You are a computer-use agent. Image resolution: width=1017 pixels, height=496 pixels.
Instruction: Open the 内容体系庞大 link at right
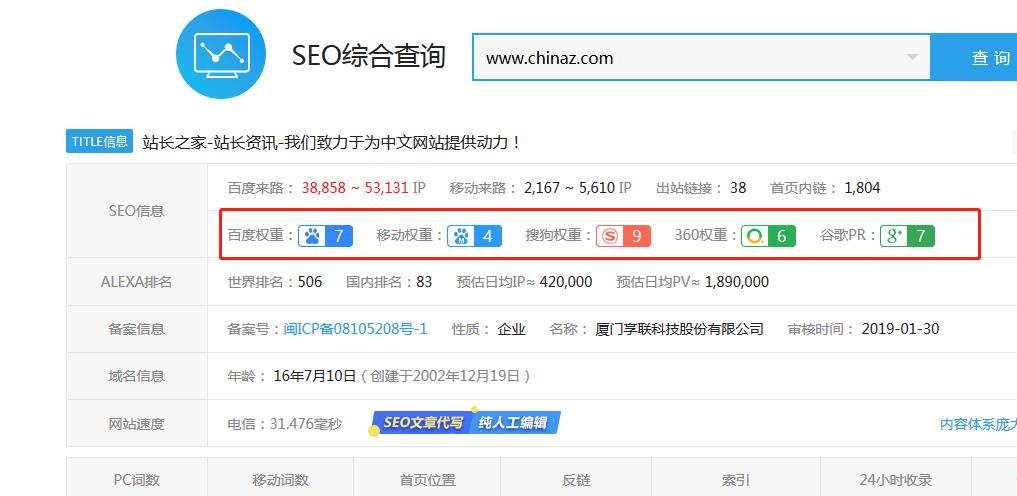click(978, 425)
